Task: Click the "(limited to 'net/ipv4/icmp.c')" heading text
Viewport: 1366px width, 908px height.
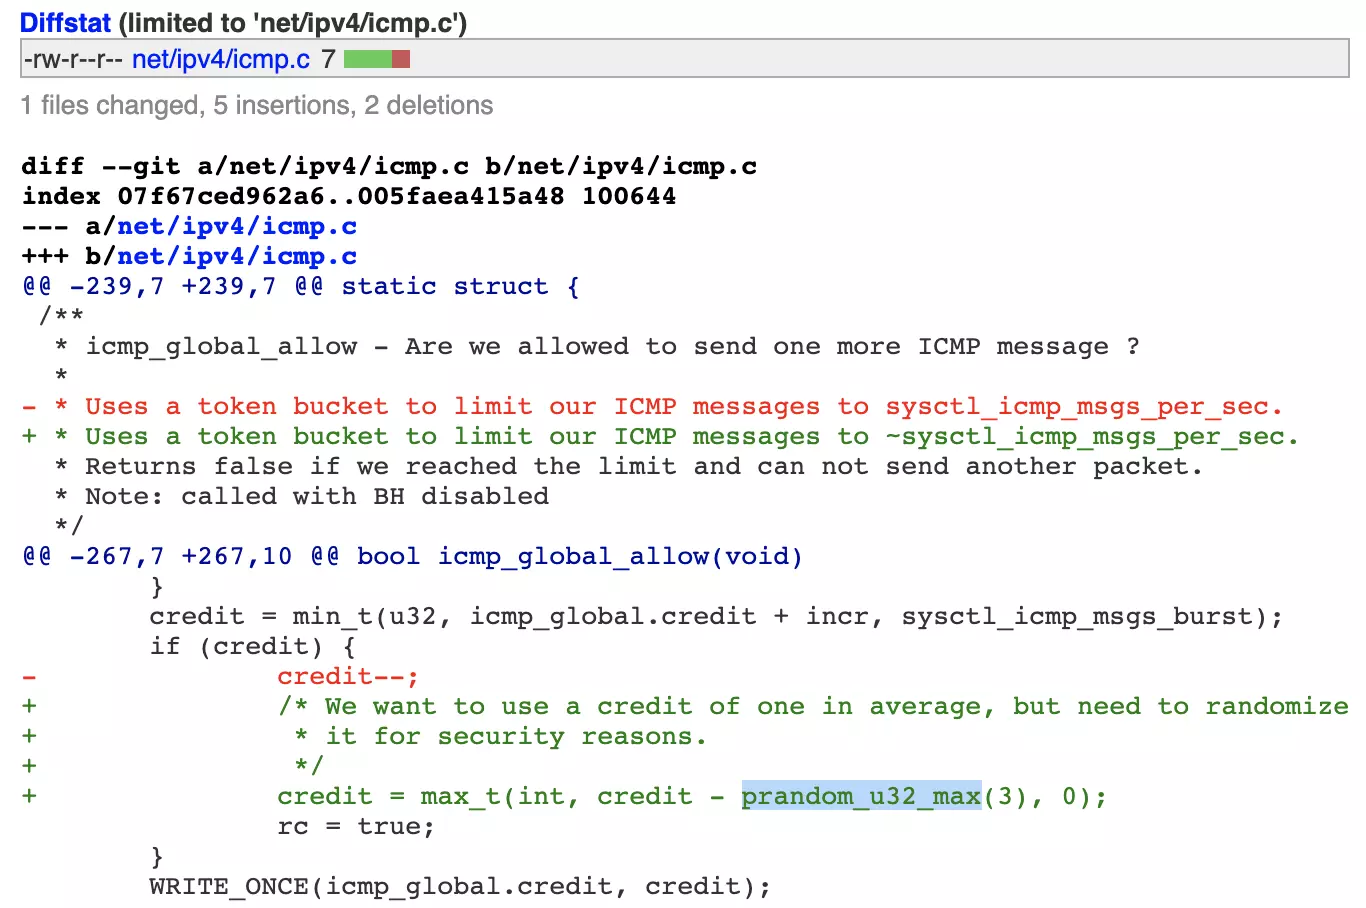Action: (292, 22)
